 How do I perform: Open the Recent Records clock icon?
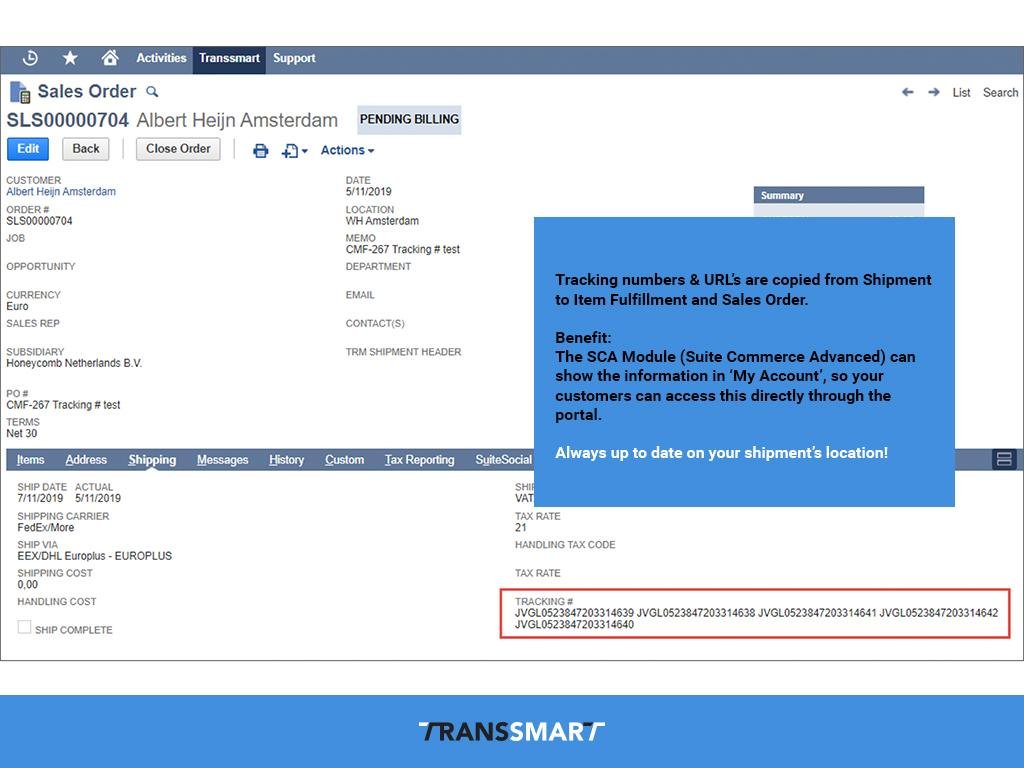coord(30,58)
